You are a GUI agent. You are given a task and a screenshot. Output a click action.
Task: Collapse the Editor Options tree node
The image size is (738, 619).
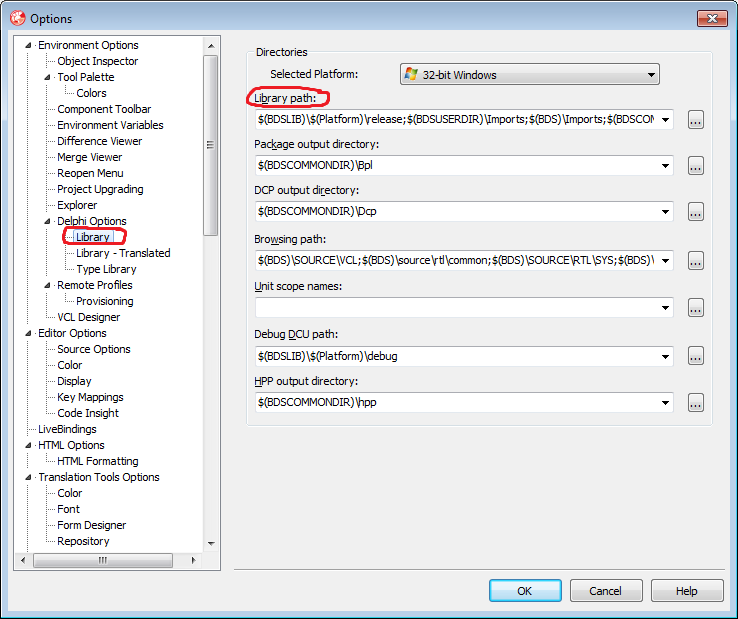[28, 333]
